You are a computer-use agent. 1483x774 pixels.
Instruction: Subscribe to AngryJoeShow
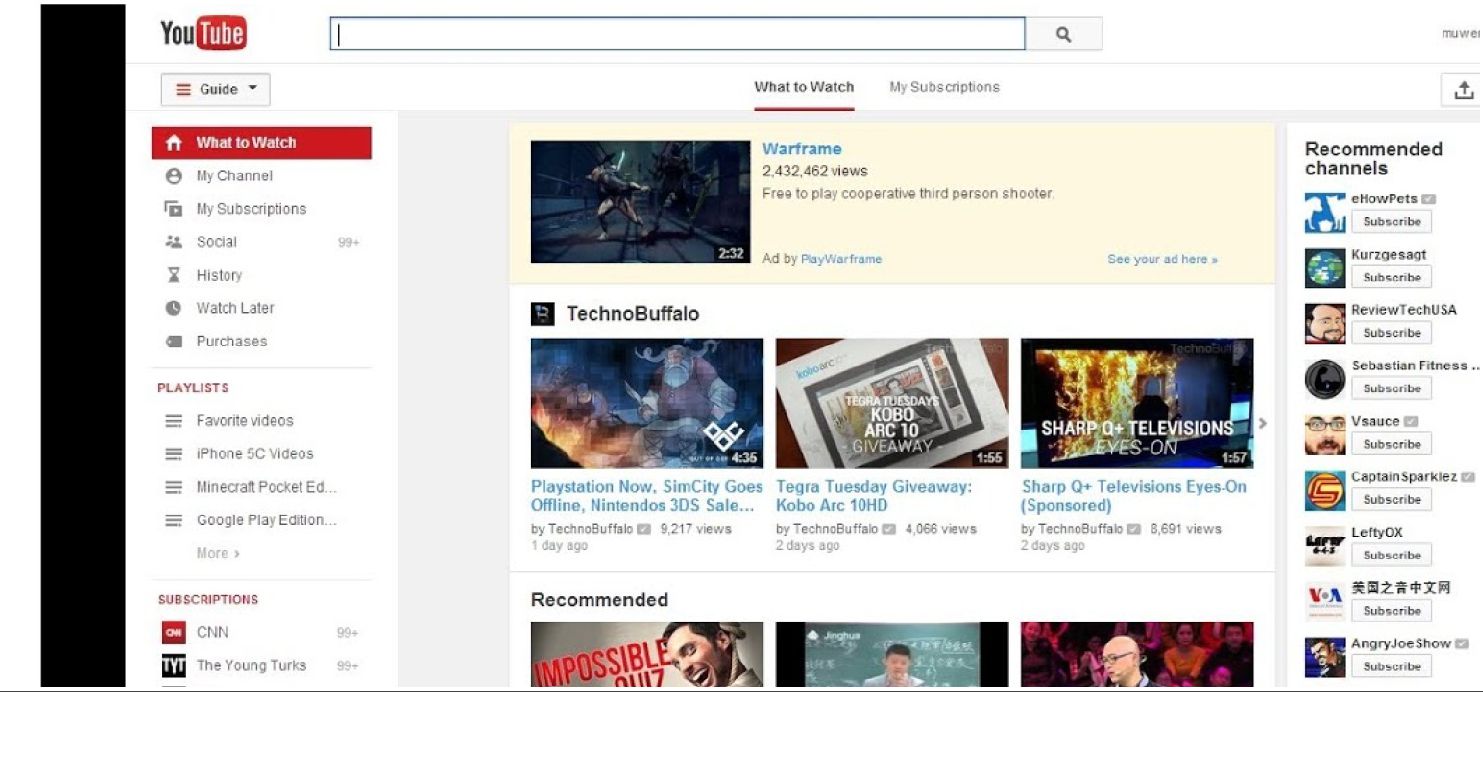coord(1392,666)
